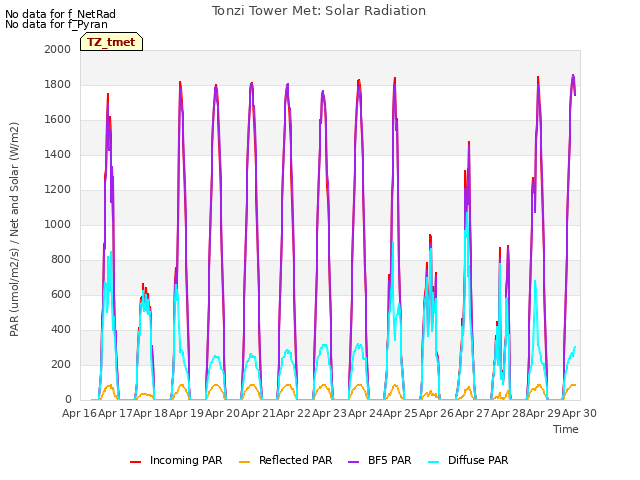Click the Apr 18 x-axis date label
Viewport: 640px width, 480px height.
[x=151, y=413]
